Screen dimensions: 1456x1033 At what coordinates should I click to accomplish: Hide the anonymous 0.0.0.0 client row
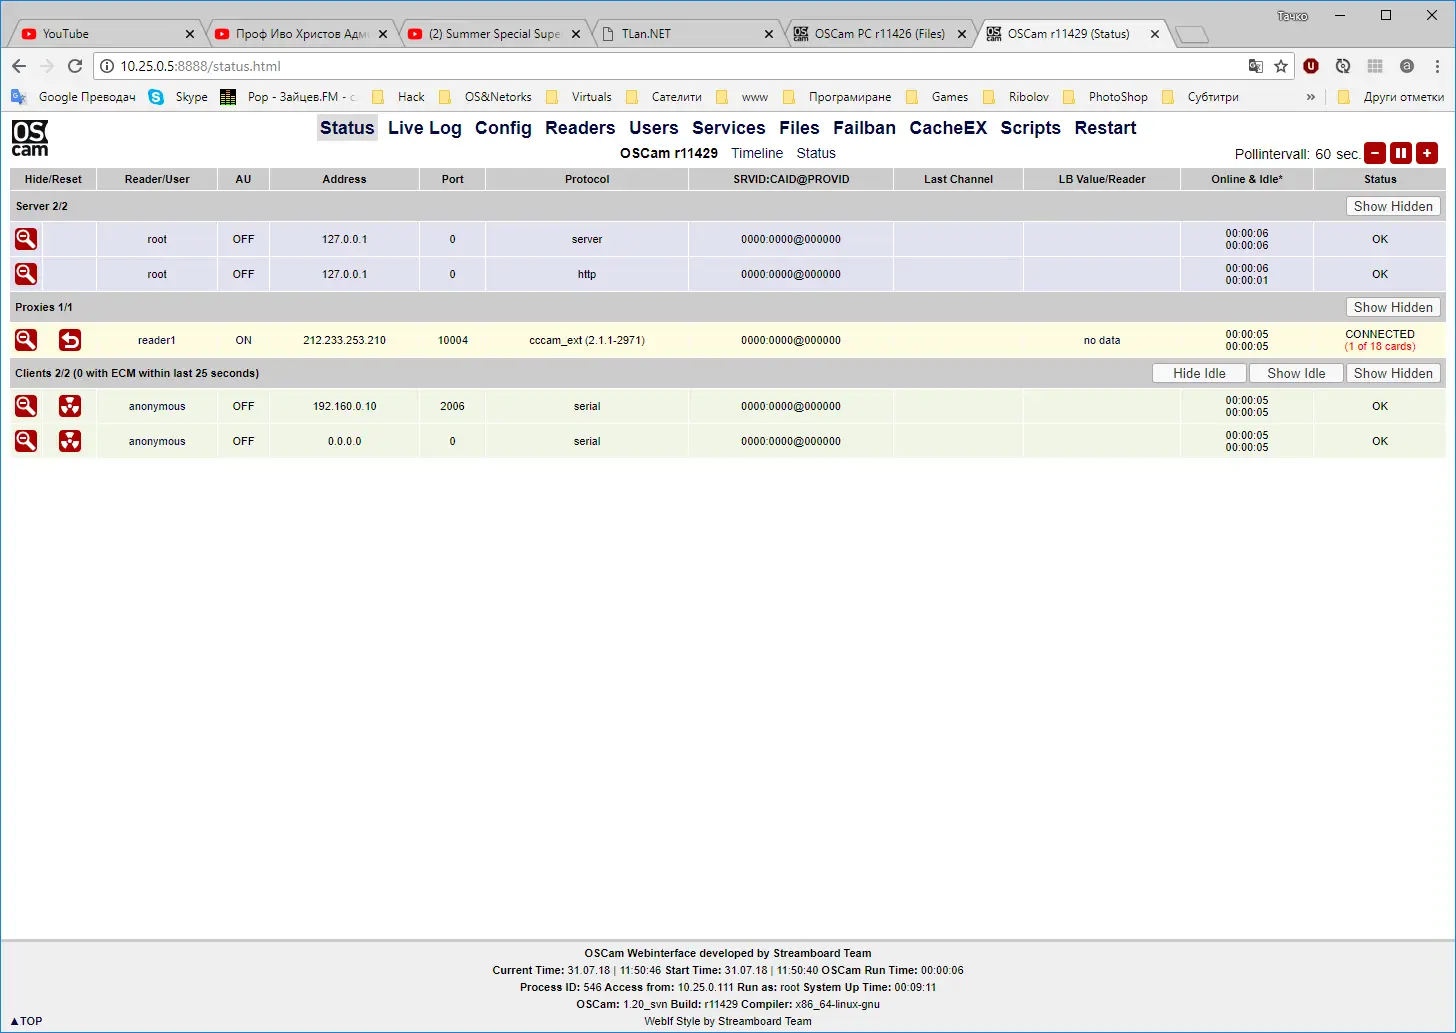[x=26, y=441]
